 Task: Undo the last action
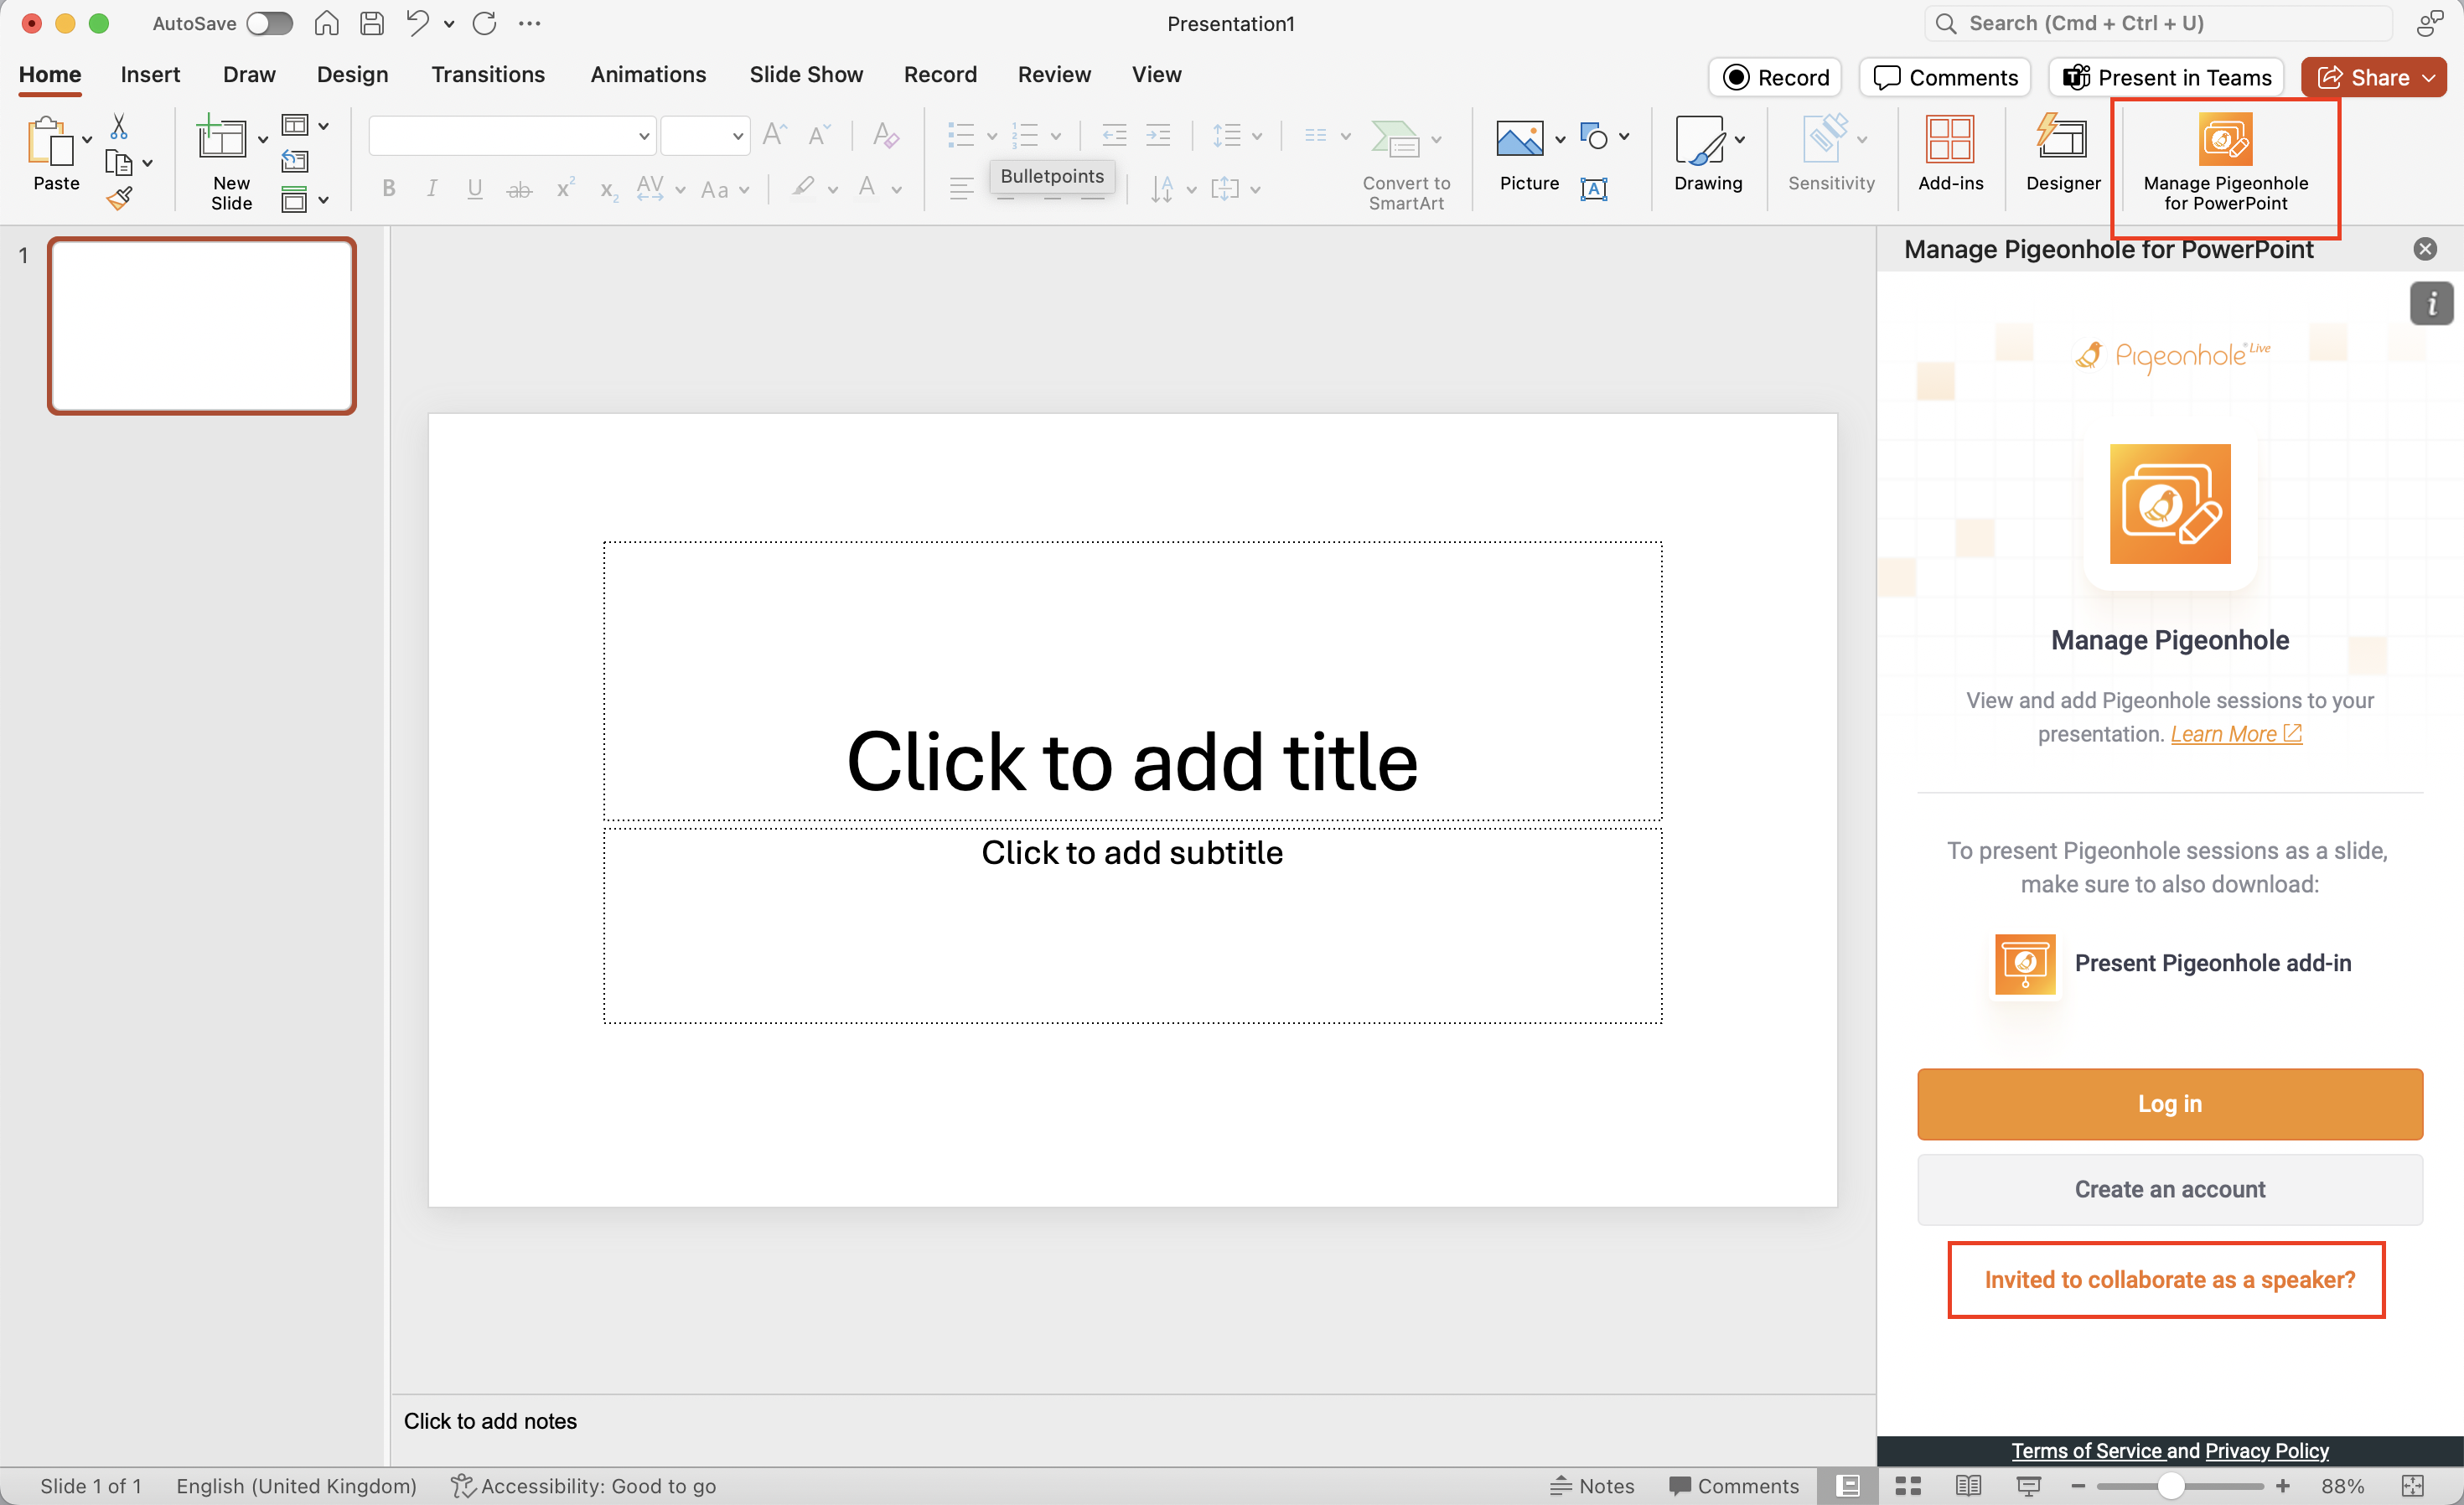[417, 23]
